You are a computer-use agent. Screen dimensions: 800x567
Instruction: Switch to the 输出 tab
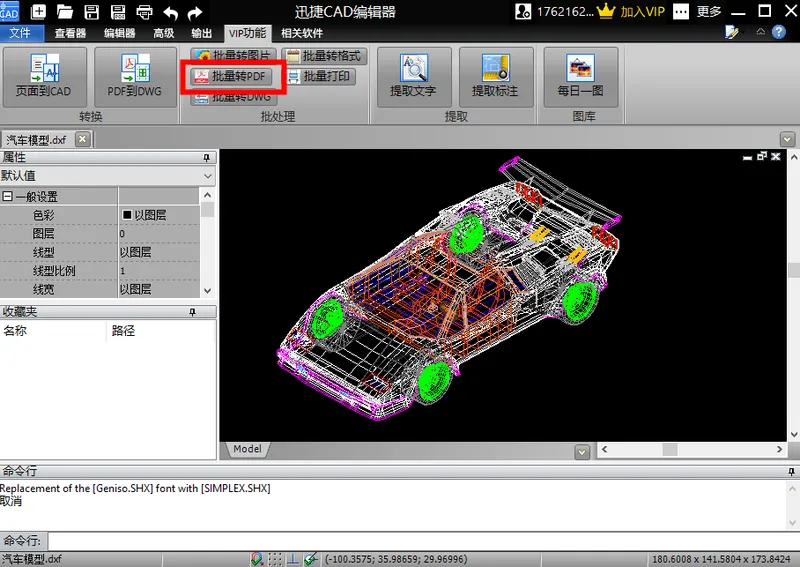tap(202, 33)
